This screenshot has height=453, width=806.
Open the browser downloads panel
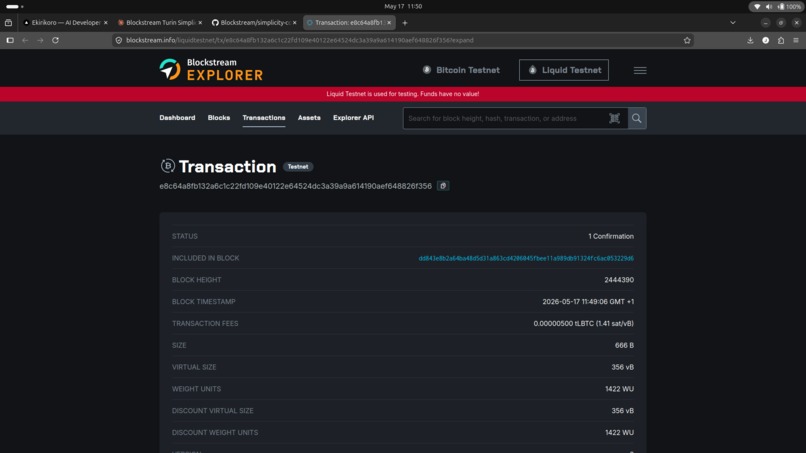tap(750, 40)
